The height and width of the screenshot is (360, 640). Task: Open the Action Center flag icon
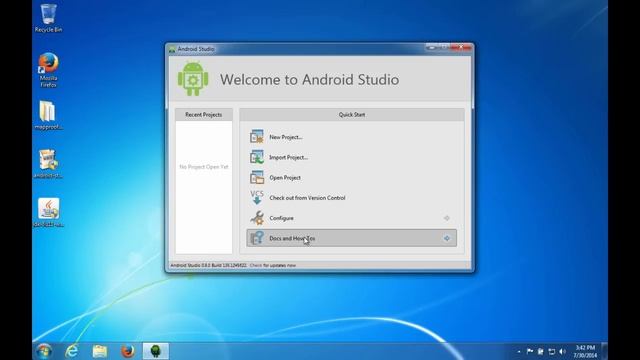(530, 351)
